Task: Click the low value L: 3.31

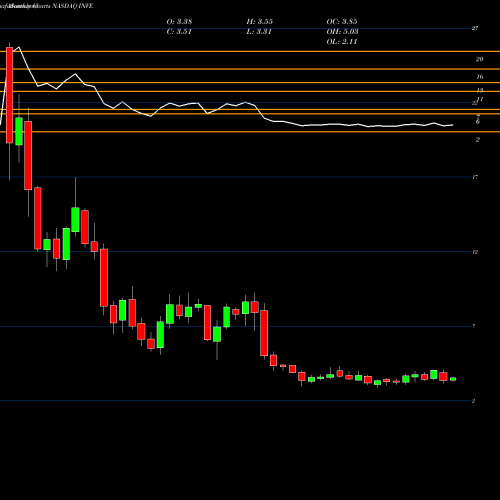Action: click(x=259, y=32)
